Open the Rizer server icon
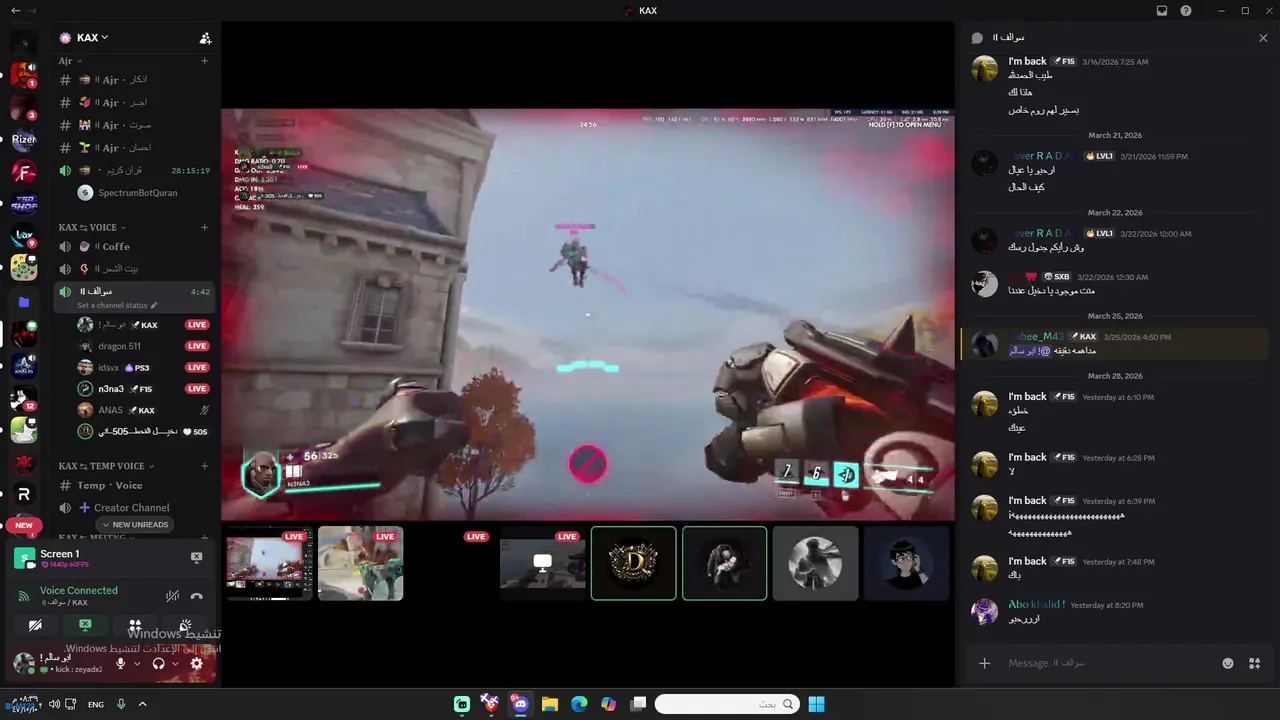Viewport: 1280px width, 720px height. point(24,140)
